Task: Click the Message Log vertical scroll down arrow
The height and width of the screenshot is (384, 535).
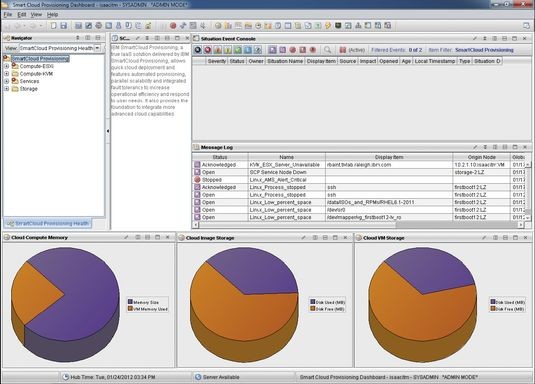Action: click(528, 217)
